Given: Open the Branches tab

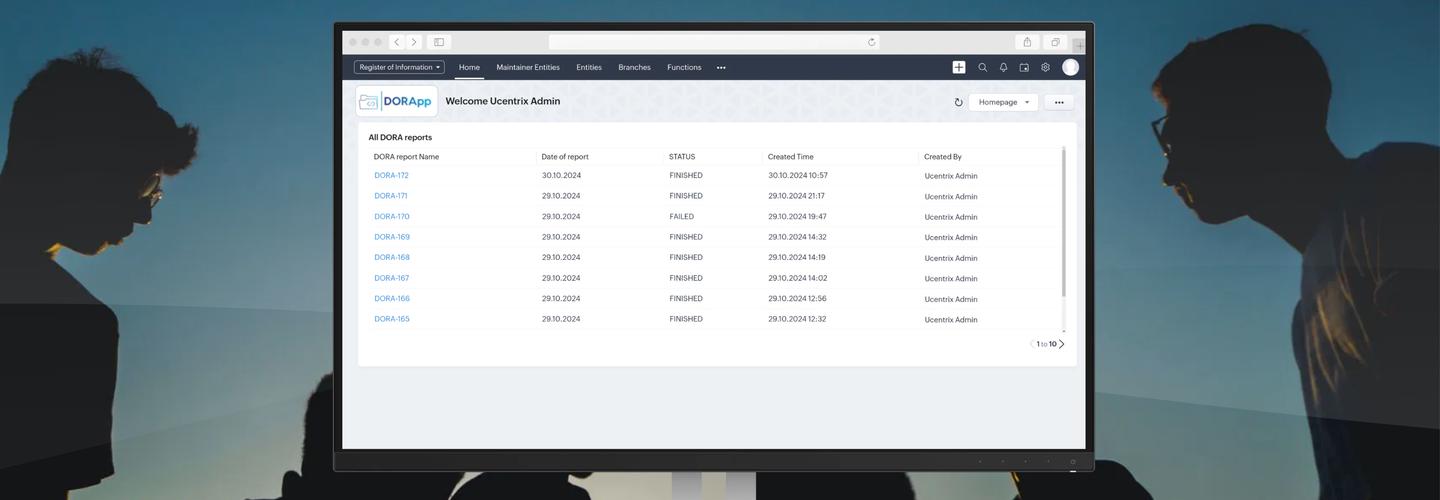Looking at the screenshot, I should click(634, 67).
